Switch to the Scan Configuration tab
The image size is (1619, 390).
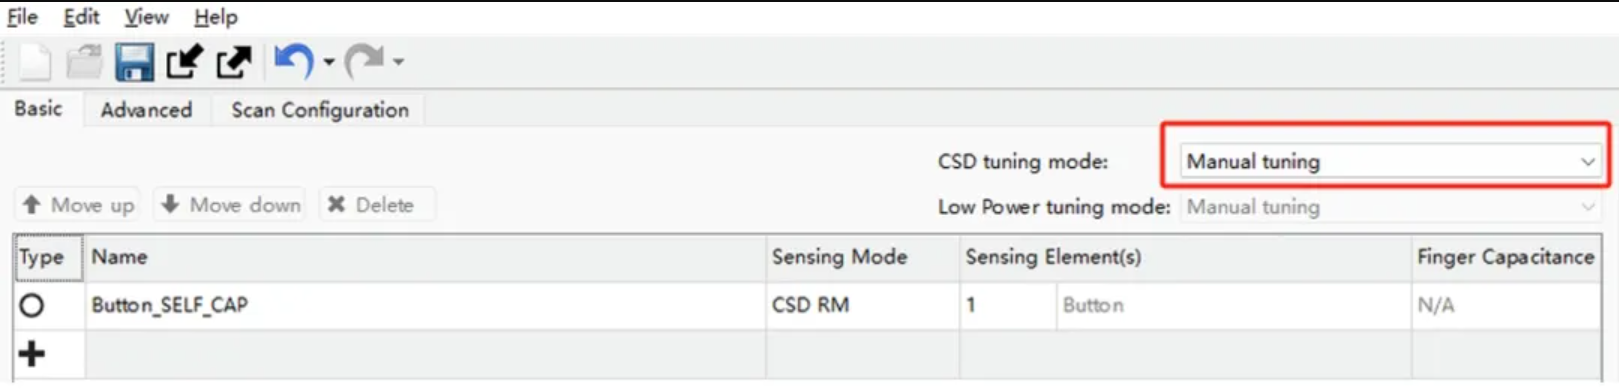320,110
